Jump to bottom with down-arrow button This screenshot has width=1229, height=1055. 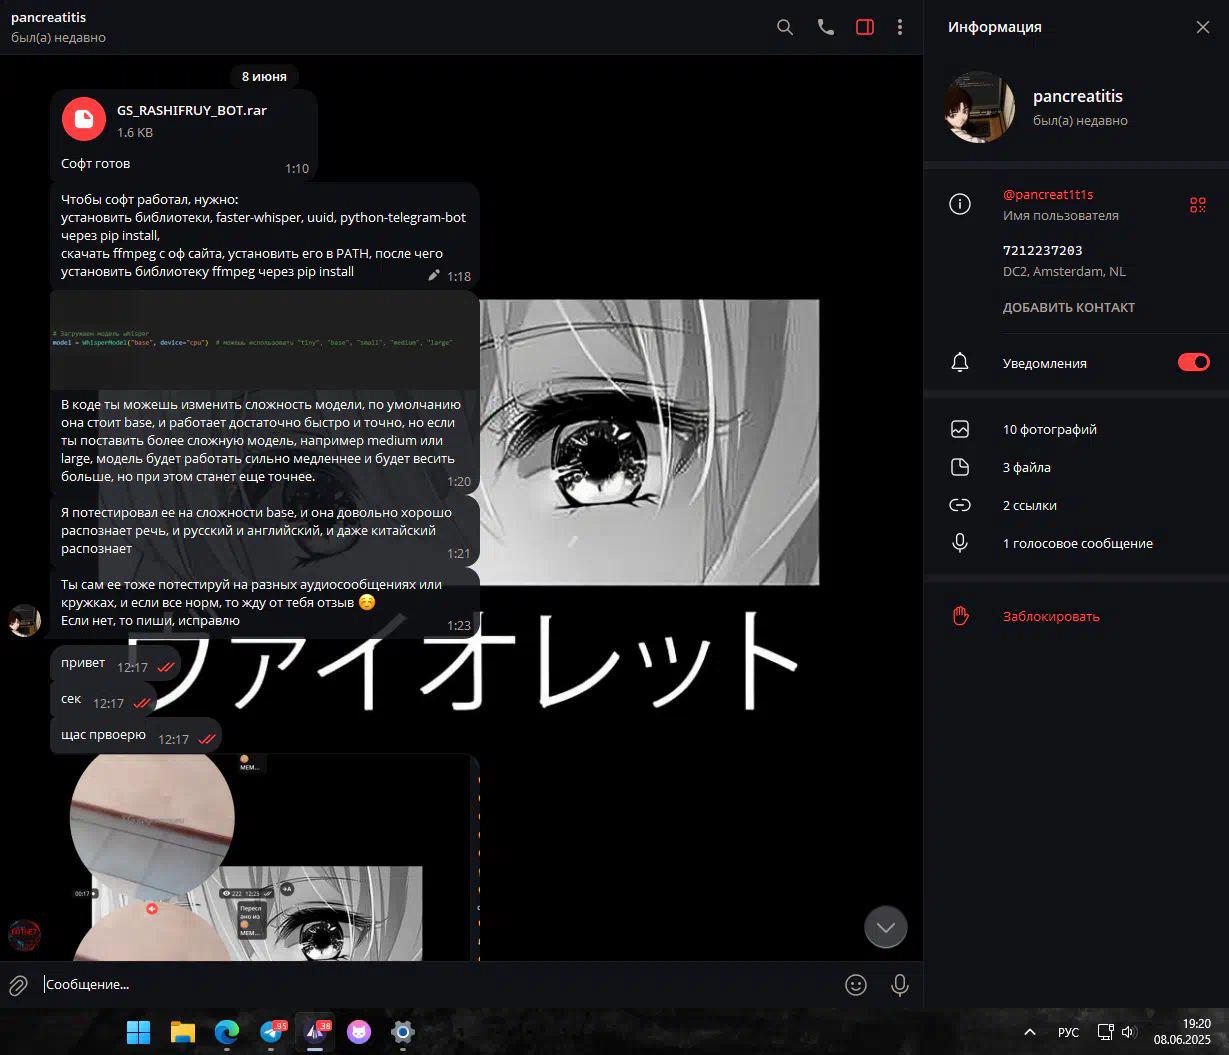pyautogui.click(x=886, y=927)
